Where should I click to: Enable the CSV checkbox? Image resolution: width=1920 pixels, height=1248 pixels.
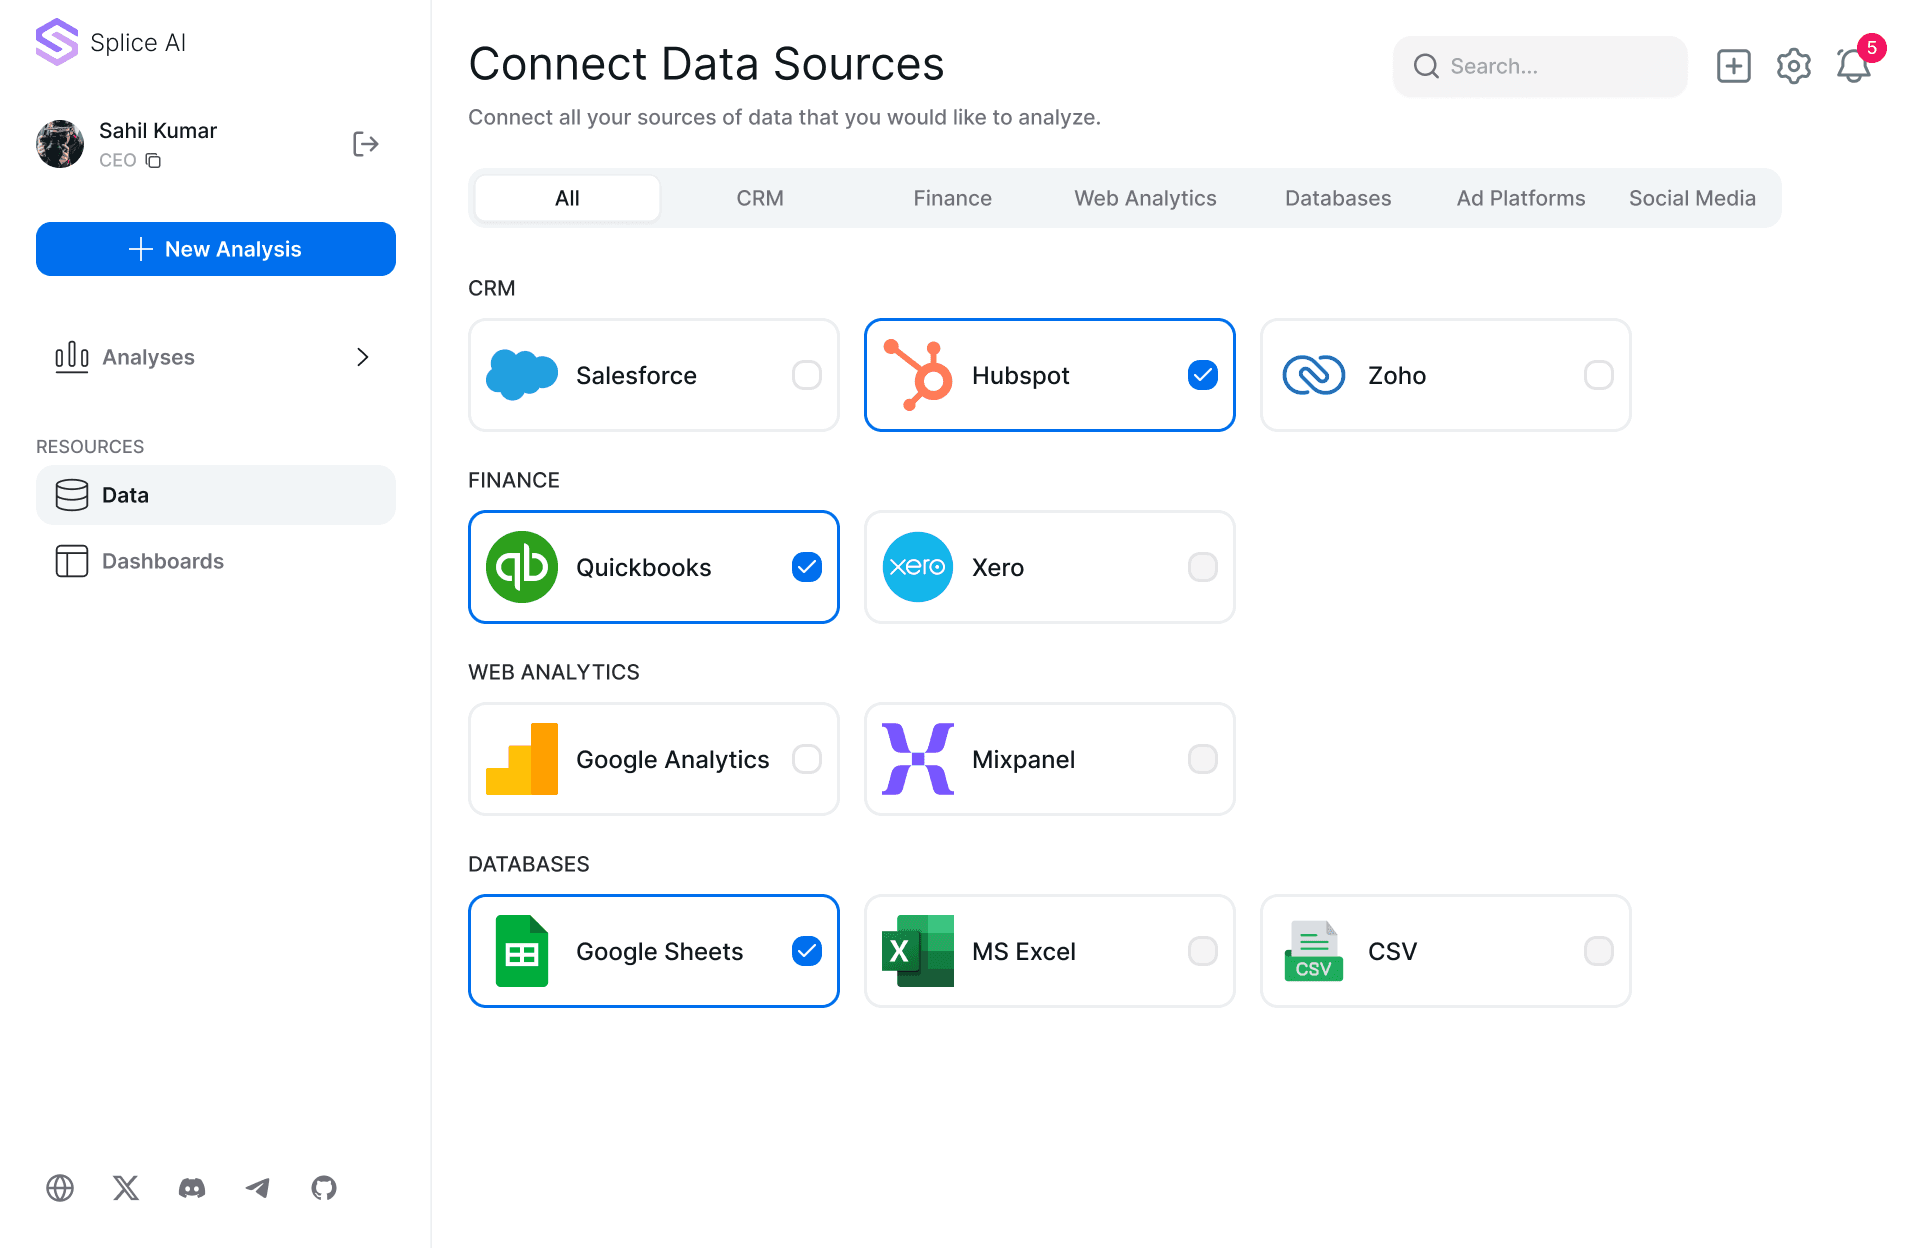(1599, 951)
